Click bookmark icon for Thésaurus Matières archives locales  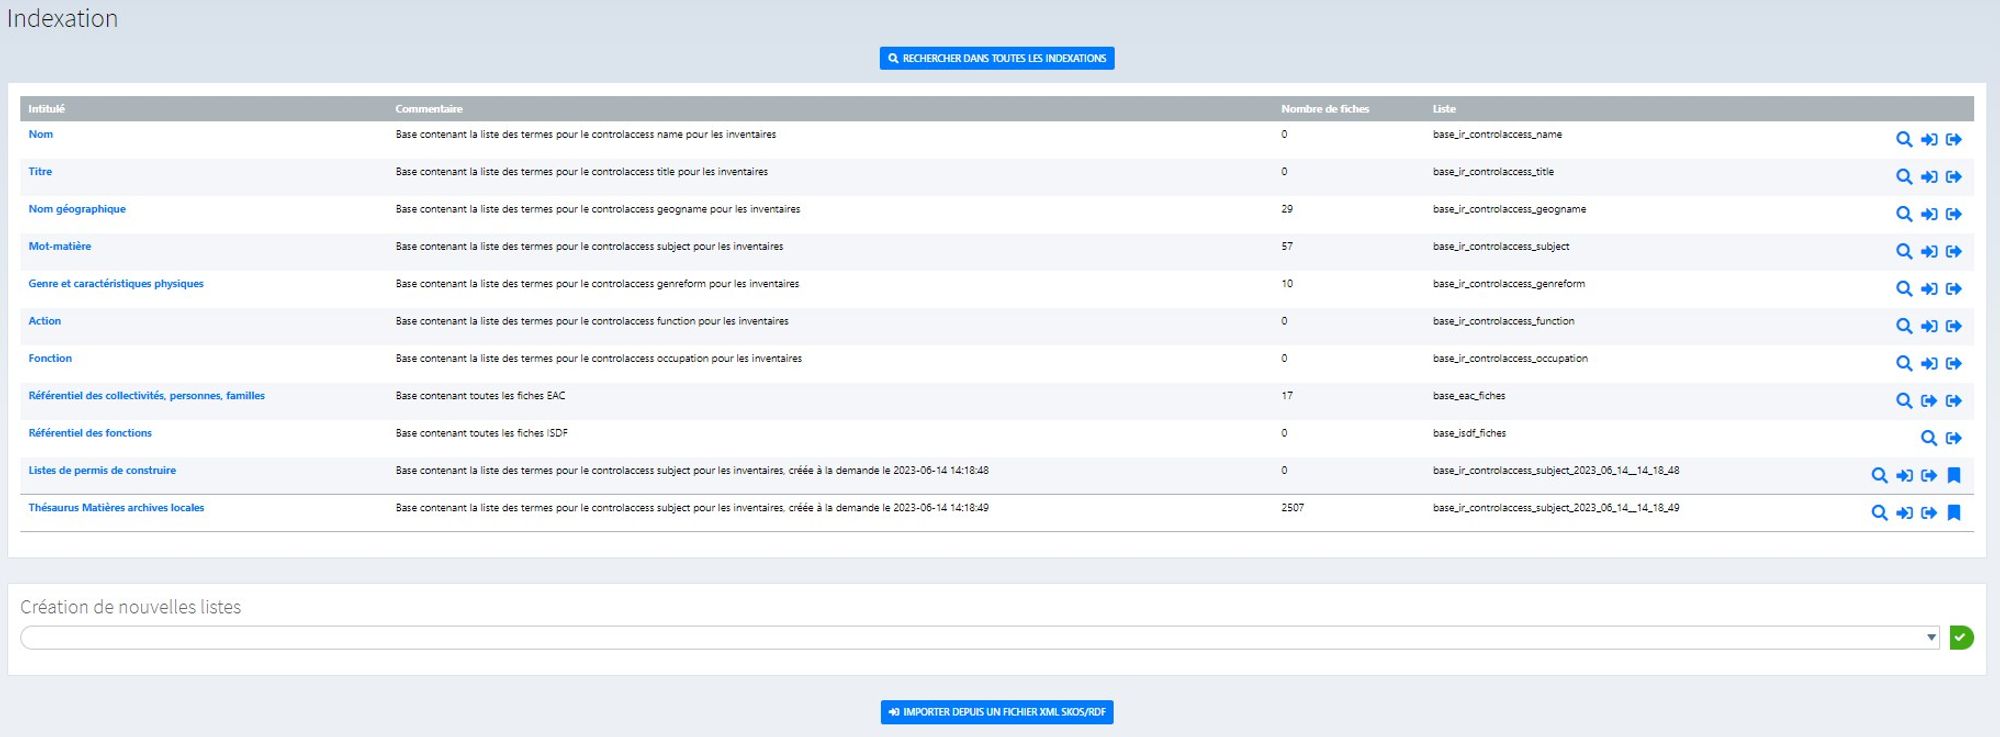click(1954, 513)
